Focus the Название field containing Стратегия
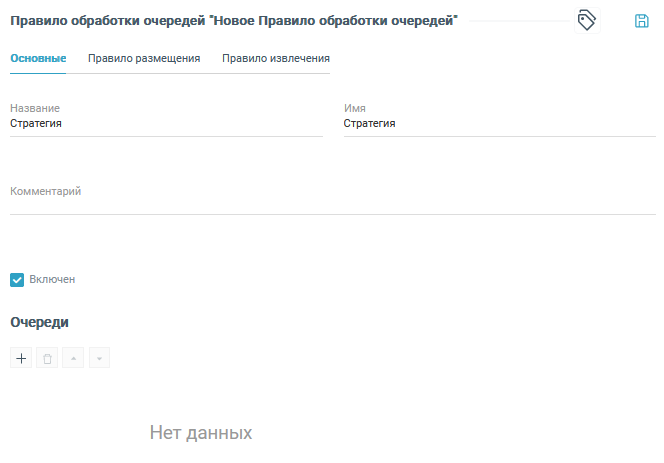Screen dimensions: 664x463 (166, 124)
